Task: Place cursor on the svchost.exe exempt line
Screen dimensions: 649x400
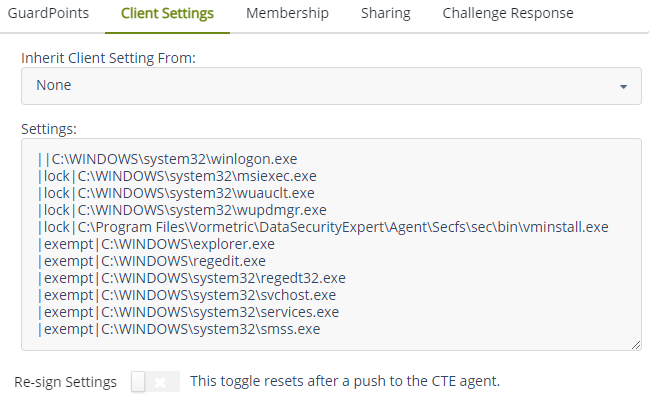Action: click(x=186, y=295)
